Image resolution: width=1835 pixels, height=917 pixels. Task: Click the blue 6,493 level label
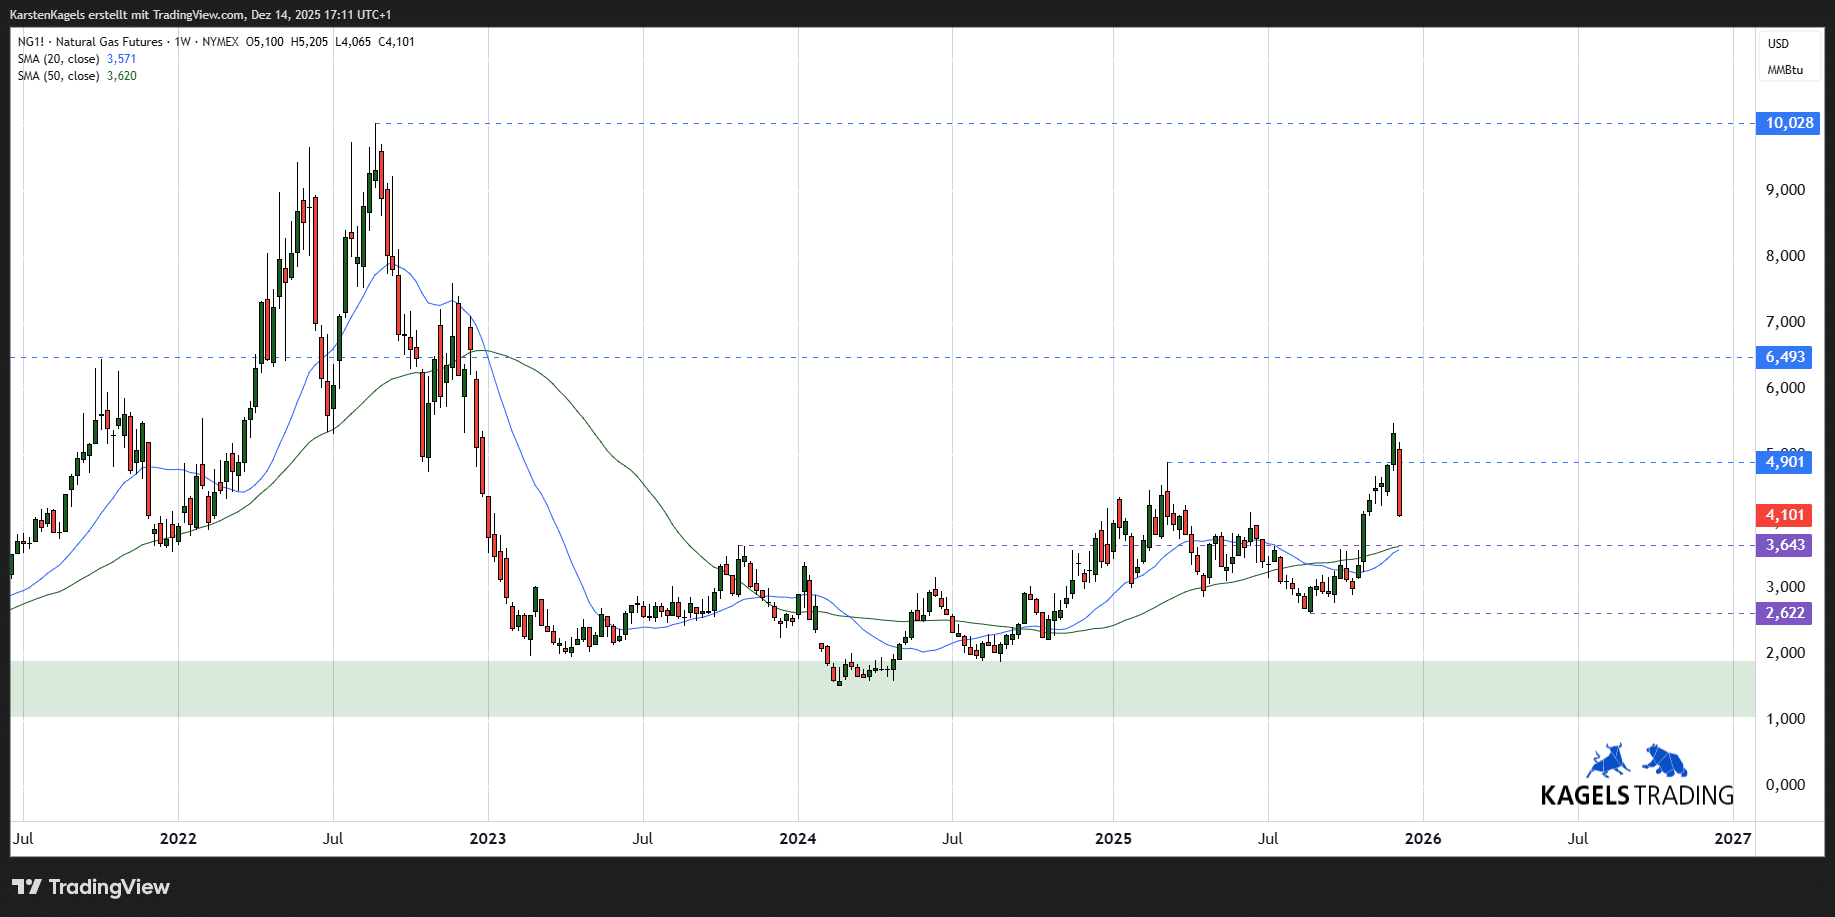tap(1785, 357)
